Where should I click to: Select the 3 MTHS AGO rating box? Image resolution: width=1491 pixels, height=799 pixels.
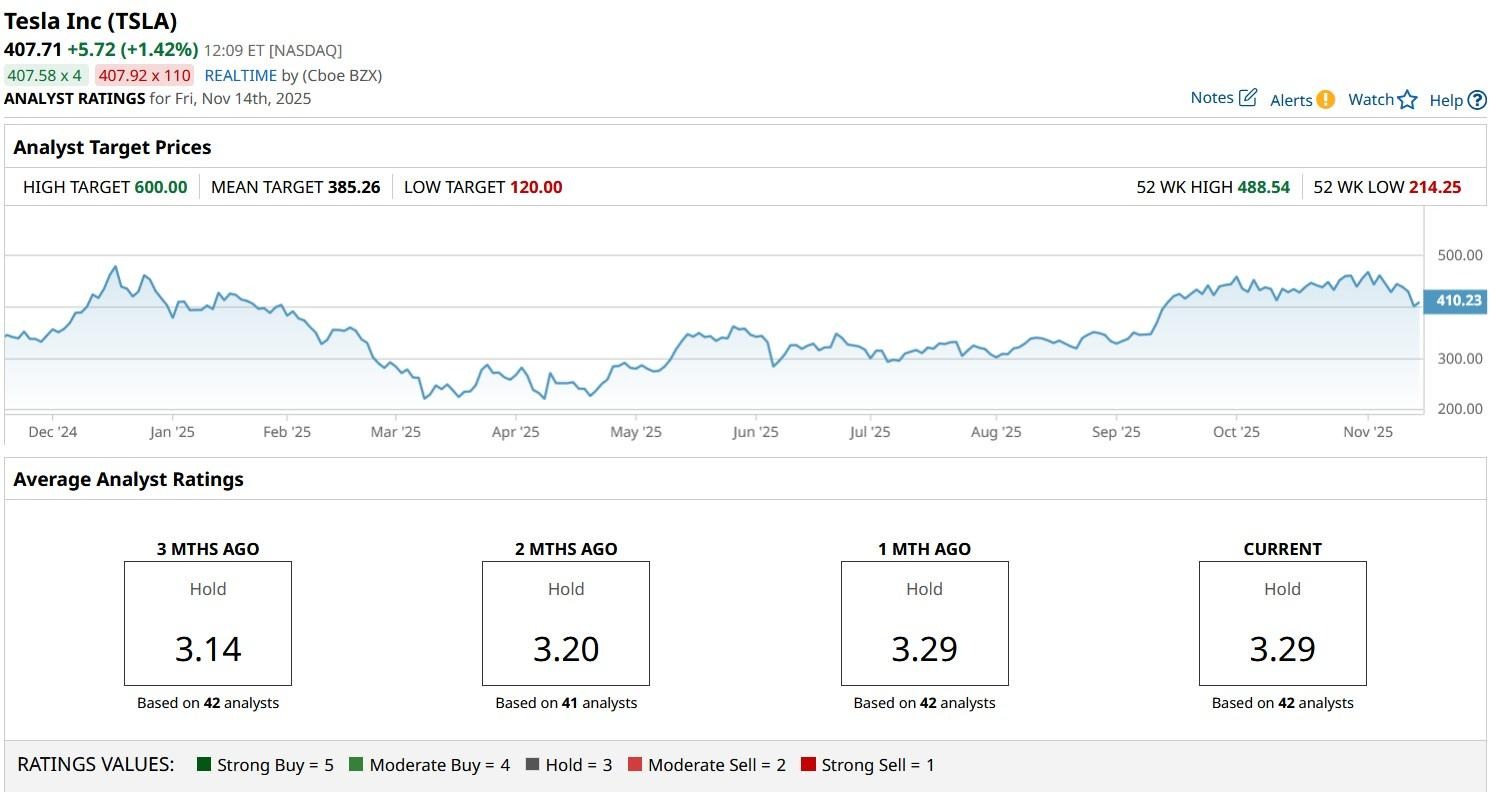pyautogui.click(x=208, y=623)
